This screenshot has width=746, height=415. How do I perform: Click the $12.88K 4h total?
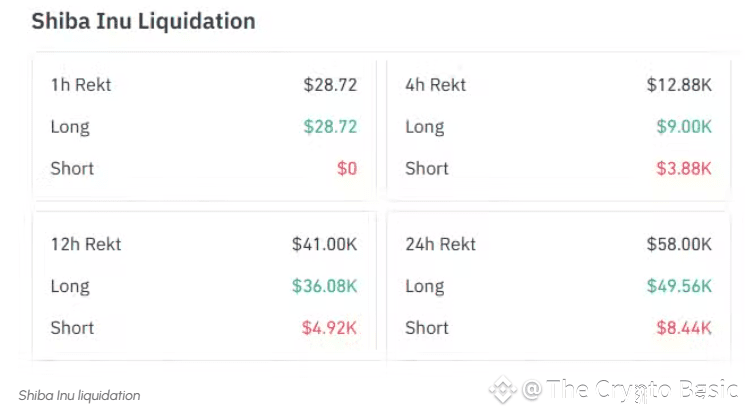679,85
